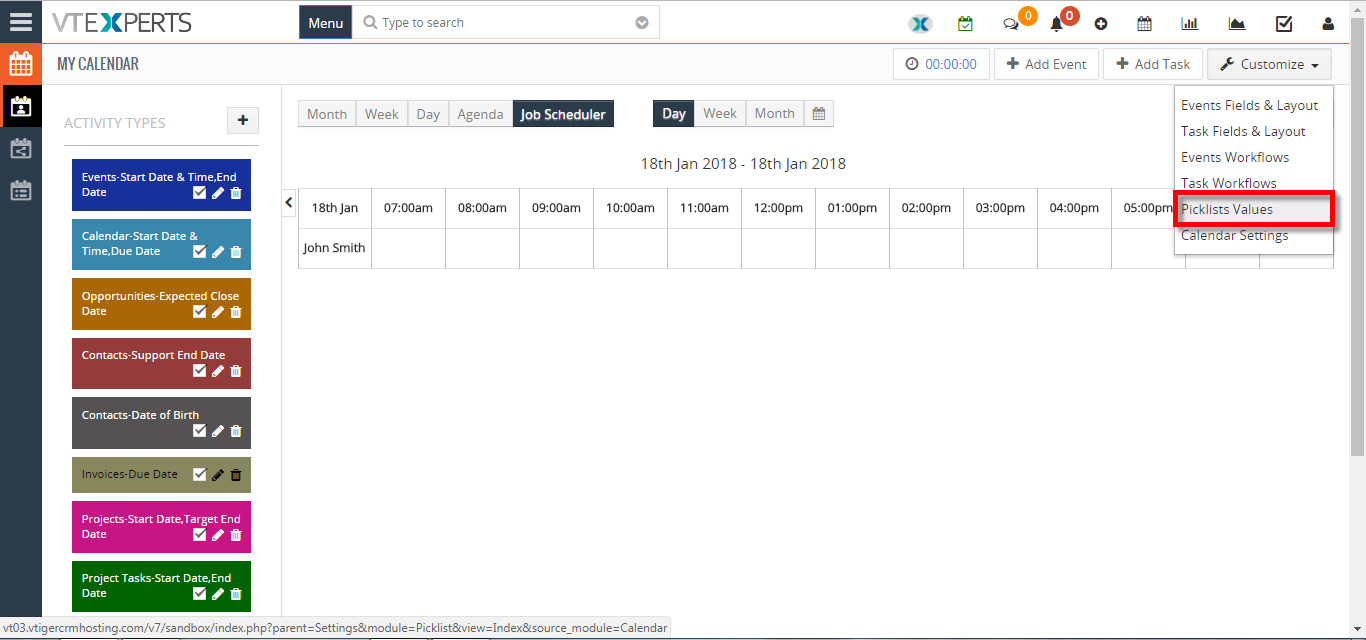This screenshot has height=640, width=1366.
Task: Open the header calendar icon
Action: tap(1145, 23)
